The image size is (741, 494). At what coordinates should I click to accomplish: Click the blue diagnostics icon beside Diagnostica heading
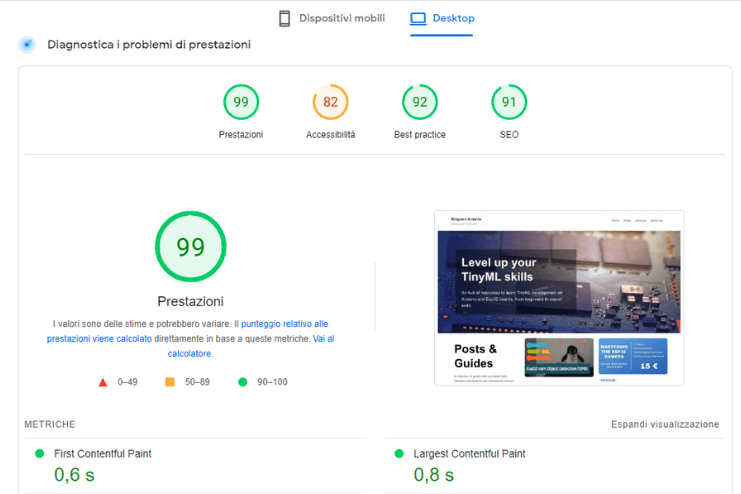pyautogui.click(x=27, y=45)
